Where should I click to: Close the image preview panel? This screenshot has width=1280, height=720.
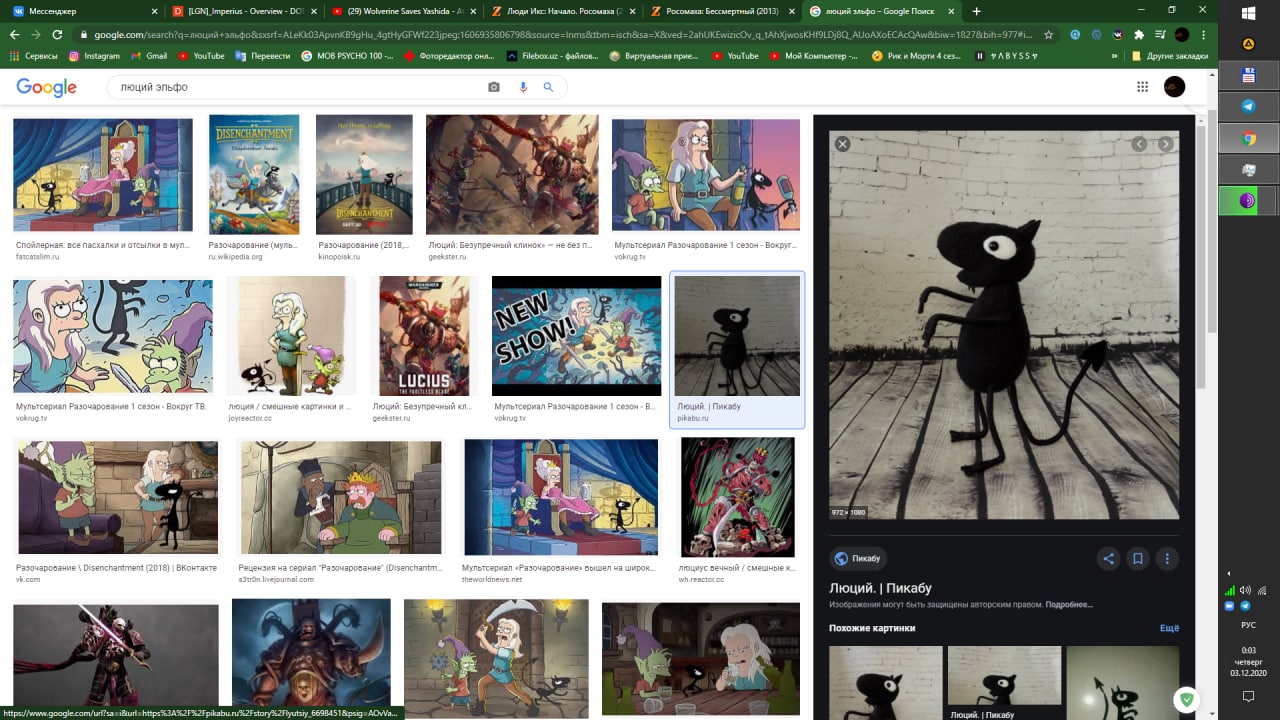[842, 144]
